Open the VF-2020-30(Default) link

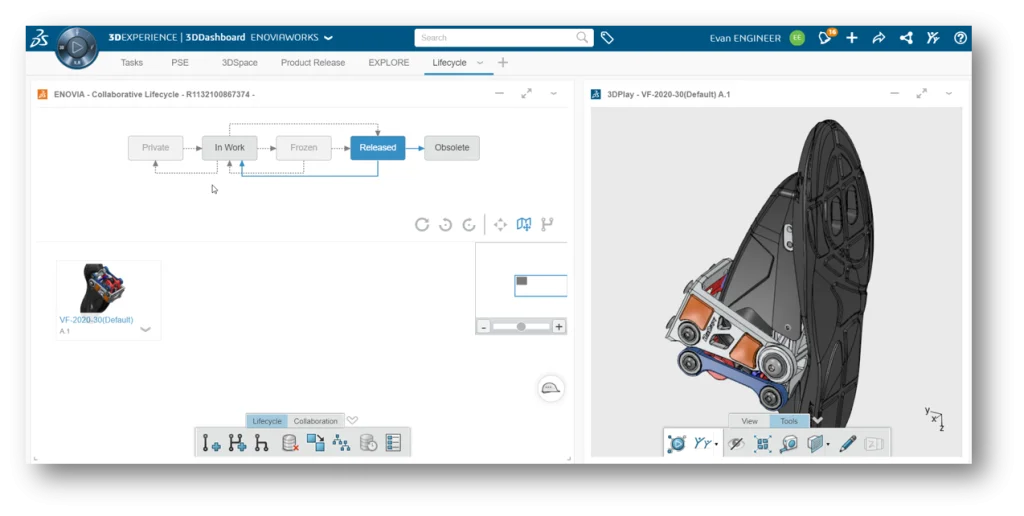95,320
